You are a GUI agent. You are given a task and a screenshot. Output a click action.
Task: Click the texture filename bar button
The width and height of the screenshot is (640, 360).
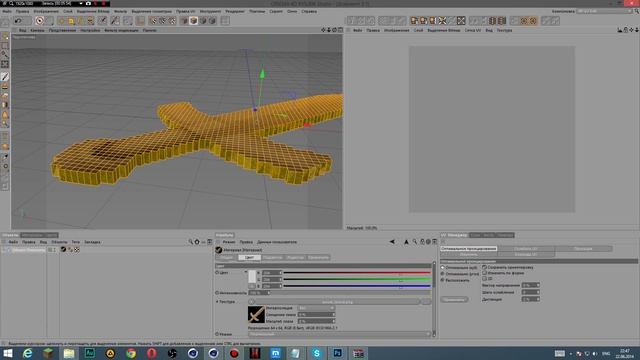[x=337, y=302]
